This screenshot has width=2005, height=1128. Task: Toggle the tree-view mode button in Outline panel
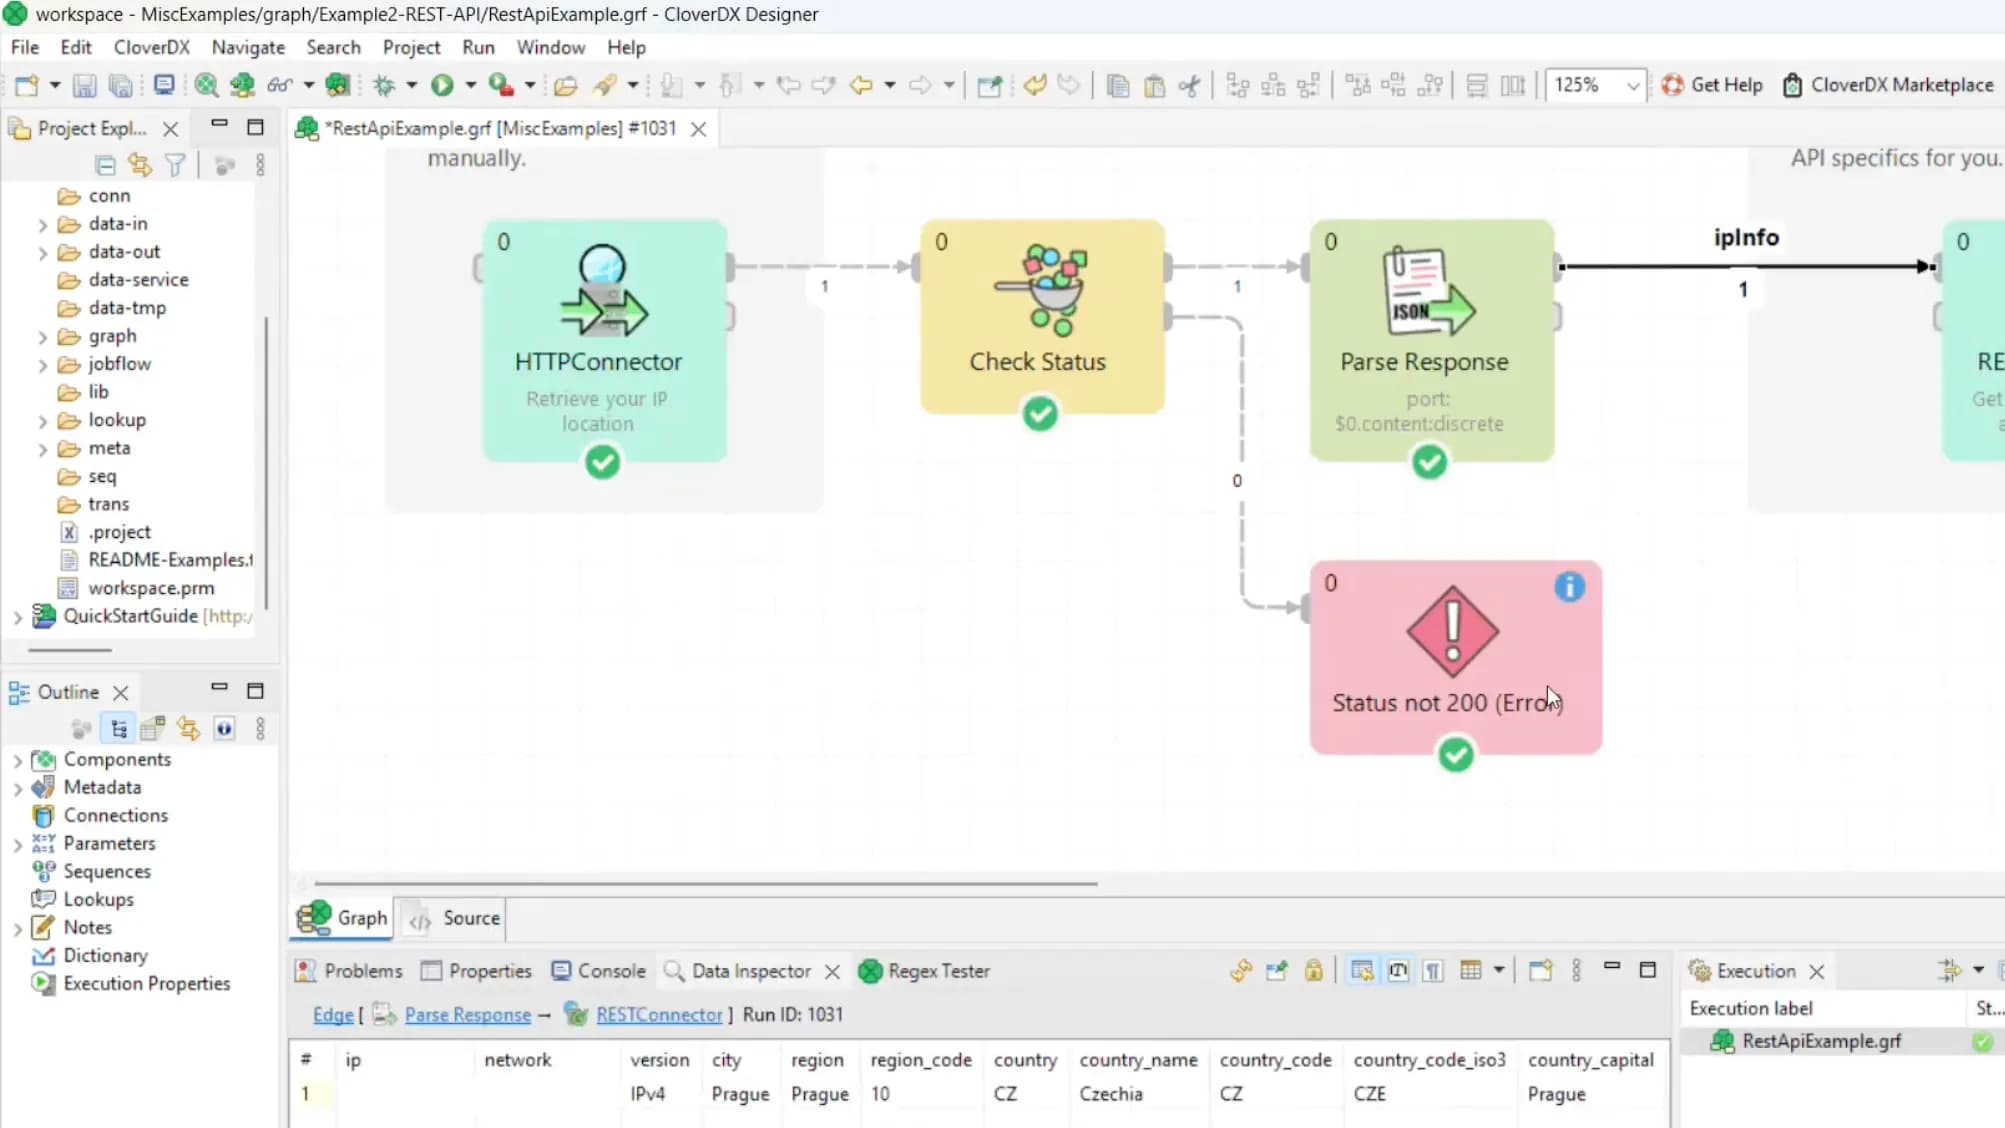[x=119, y=729]
